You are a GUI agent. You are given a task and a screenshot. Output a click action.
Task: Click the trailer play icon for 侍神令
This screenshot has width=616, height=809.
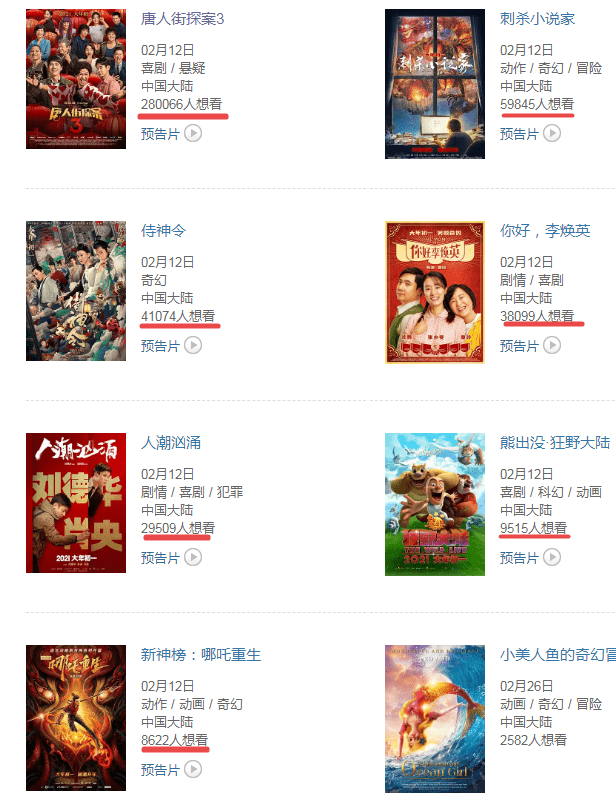coord(193,345)
